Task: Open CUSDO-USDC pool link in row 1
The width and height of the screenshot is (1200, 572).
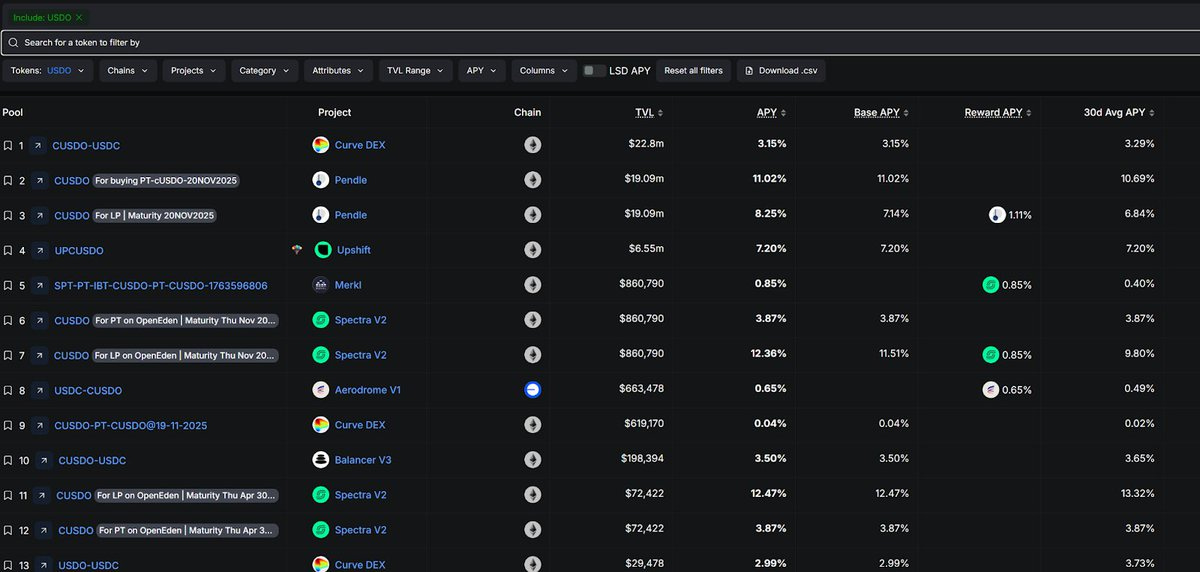Action: coord(86,145)
